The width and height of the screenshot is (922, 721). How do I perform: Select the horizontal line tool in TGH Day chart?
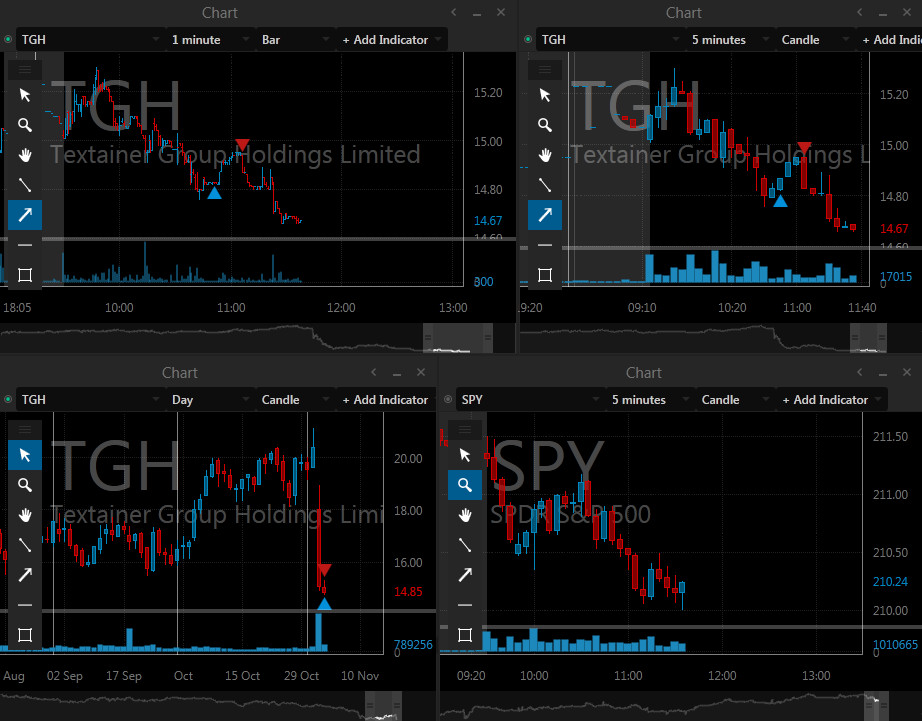[x=25, y=605]
